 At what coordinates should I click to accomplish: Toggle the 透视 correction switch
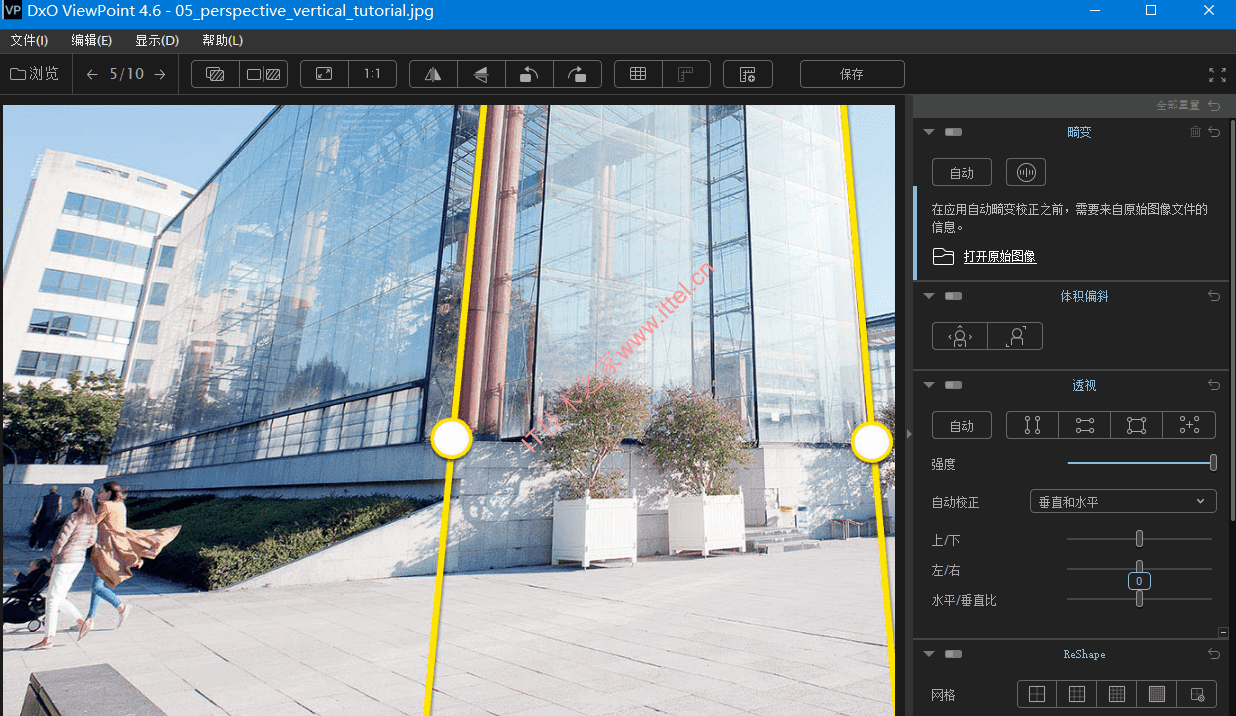pyautogui.click(x=953, y=385)
